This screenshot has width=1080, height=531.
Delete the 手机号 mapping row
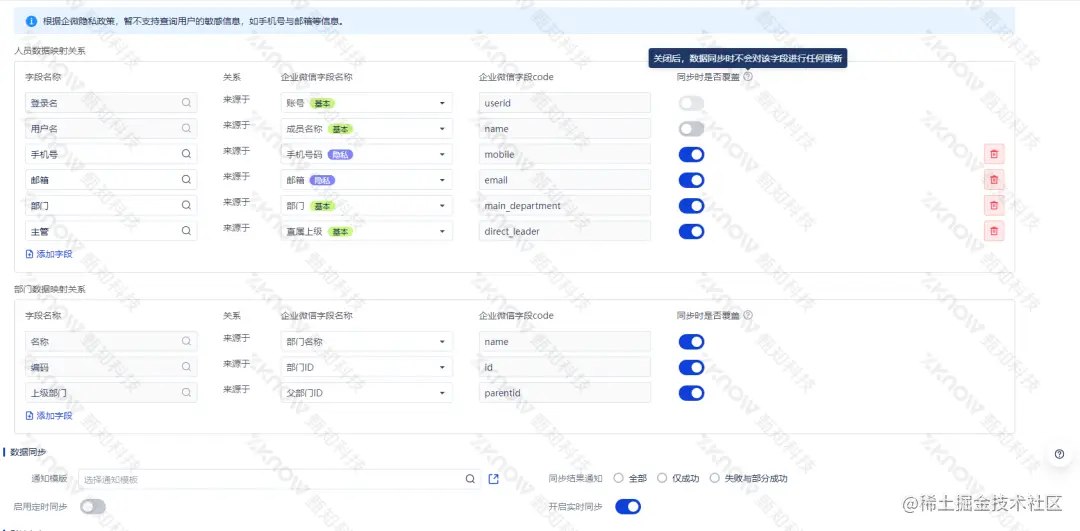[994, 154]
